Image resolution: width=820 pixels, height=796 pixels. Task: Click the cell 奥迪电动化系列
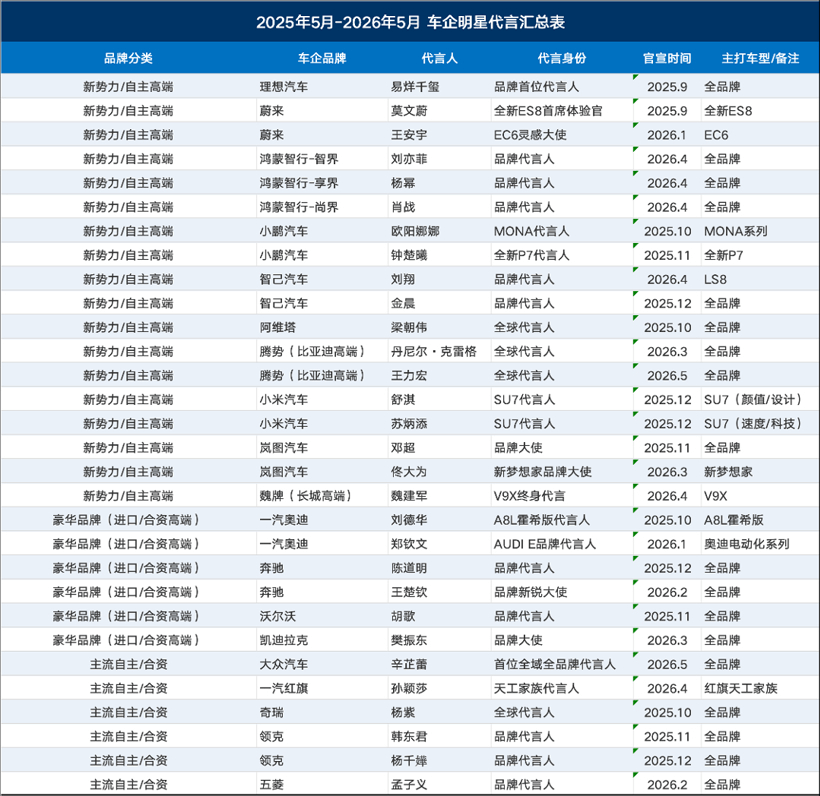747,544
